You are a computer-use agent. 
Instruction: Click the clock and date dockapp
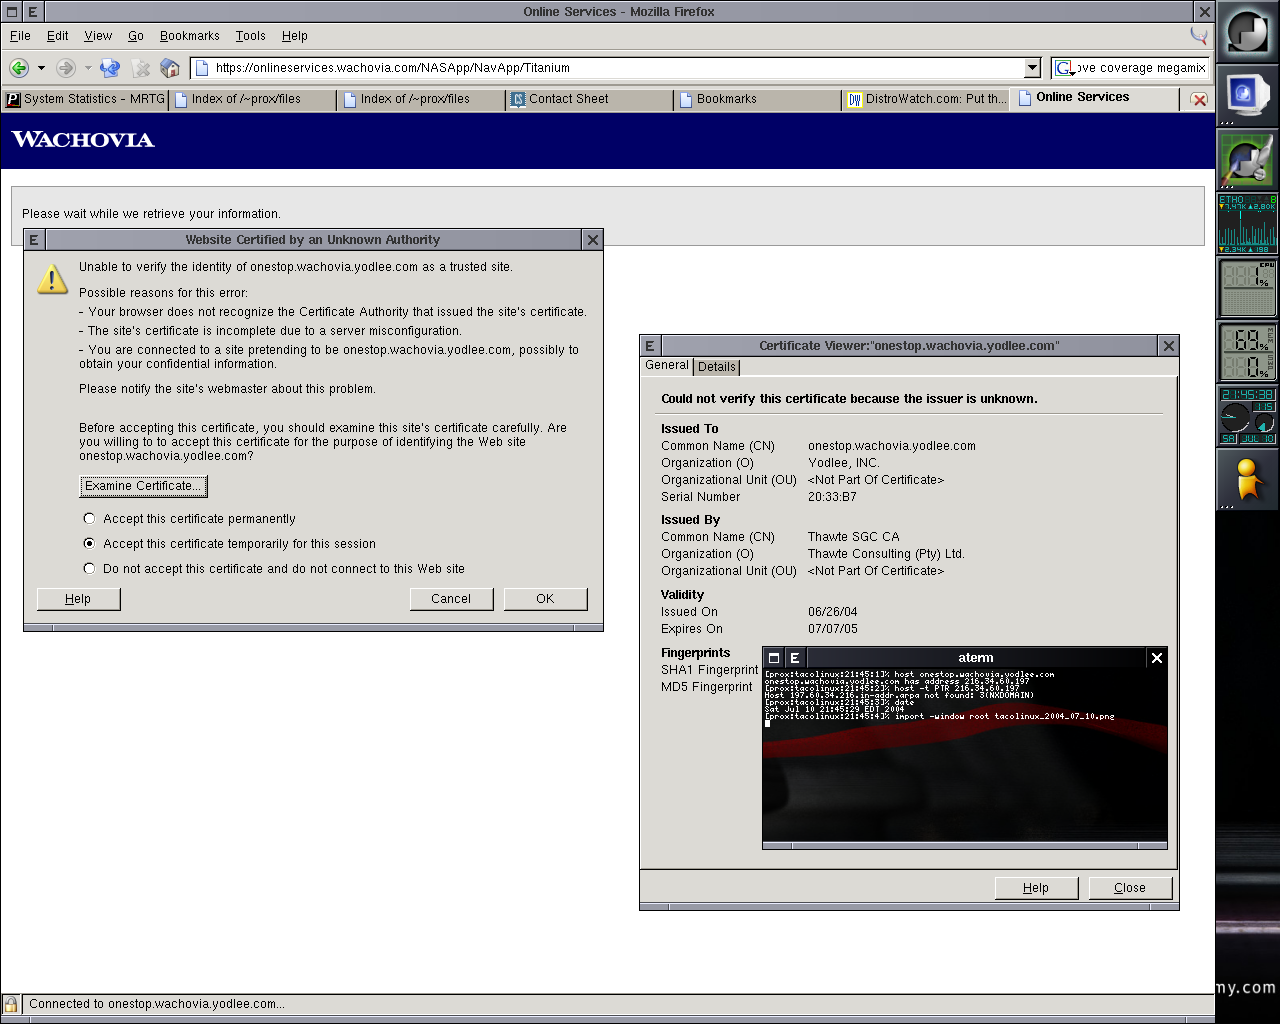pos(1247,415)
